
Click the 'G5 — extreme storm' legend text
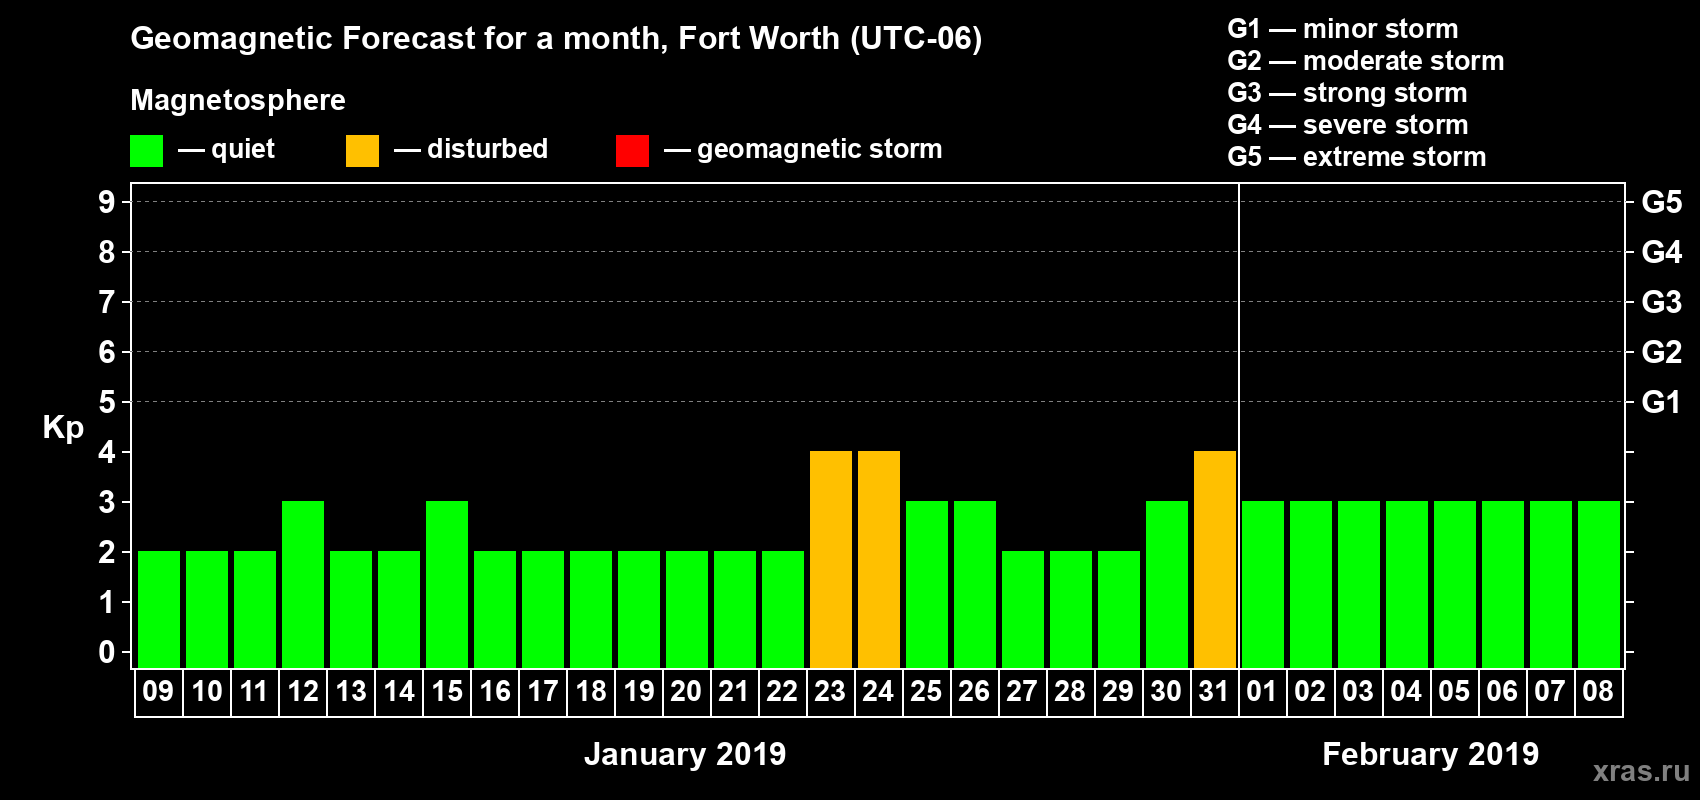coord(1357,157)
